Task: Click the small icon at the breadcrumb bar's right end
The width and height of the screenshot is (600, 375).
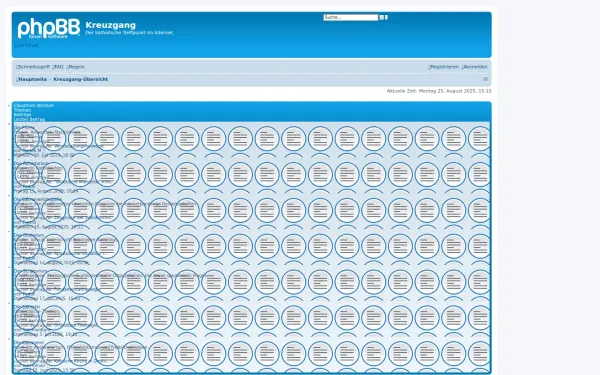Action: (x=485, y=79)
